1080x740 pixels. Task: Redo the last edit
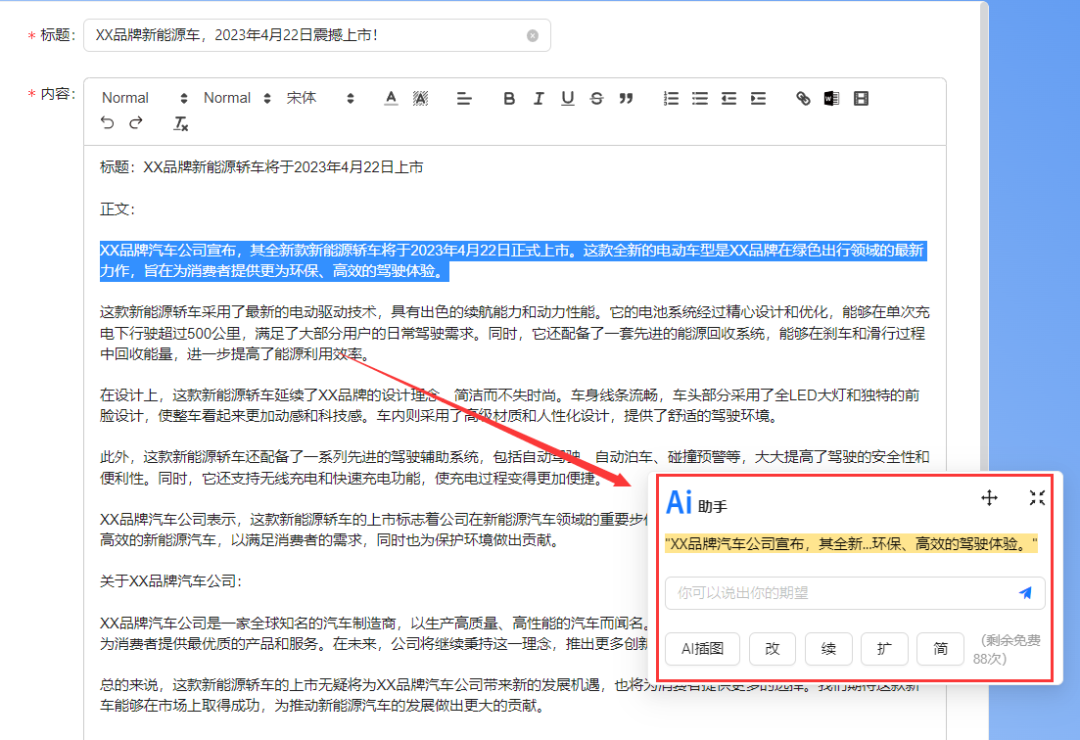(136, 123)
